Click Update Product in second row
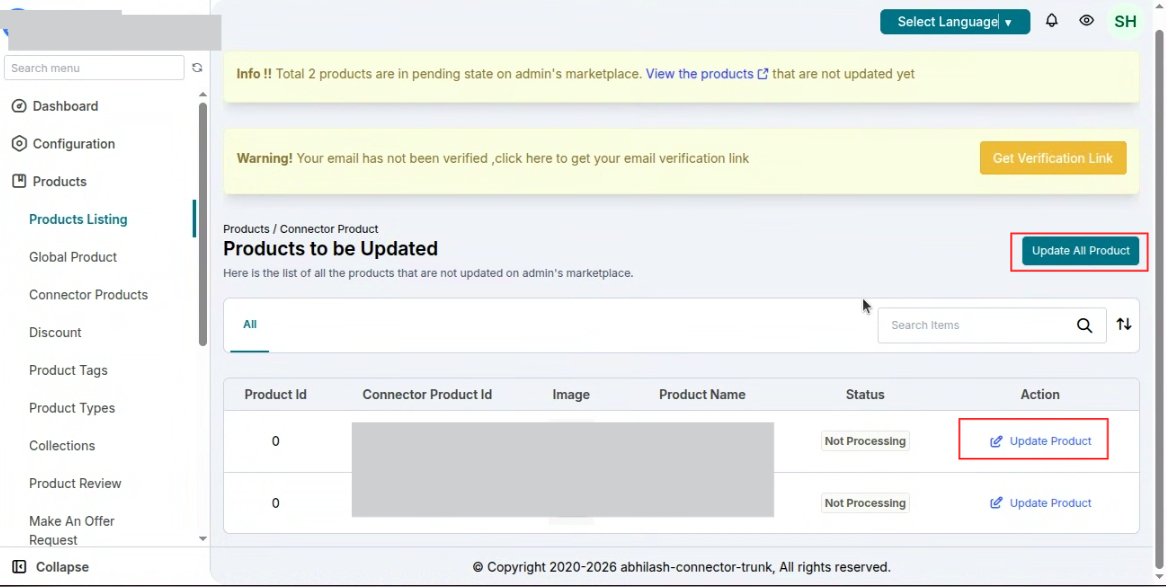Screen dimensions: 1166x587 1050,503
